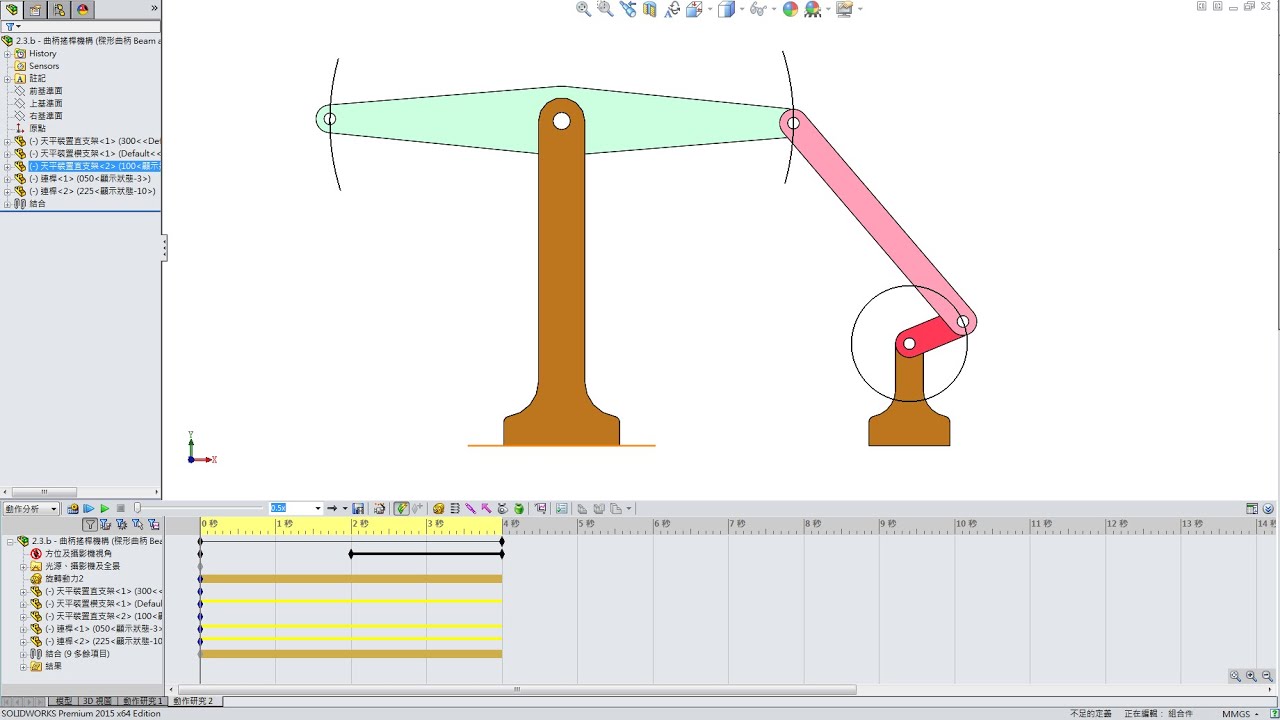1280x720 pixels.
Task: Click Previous View icon
Action: point(627,9)
